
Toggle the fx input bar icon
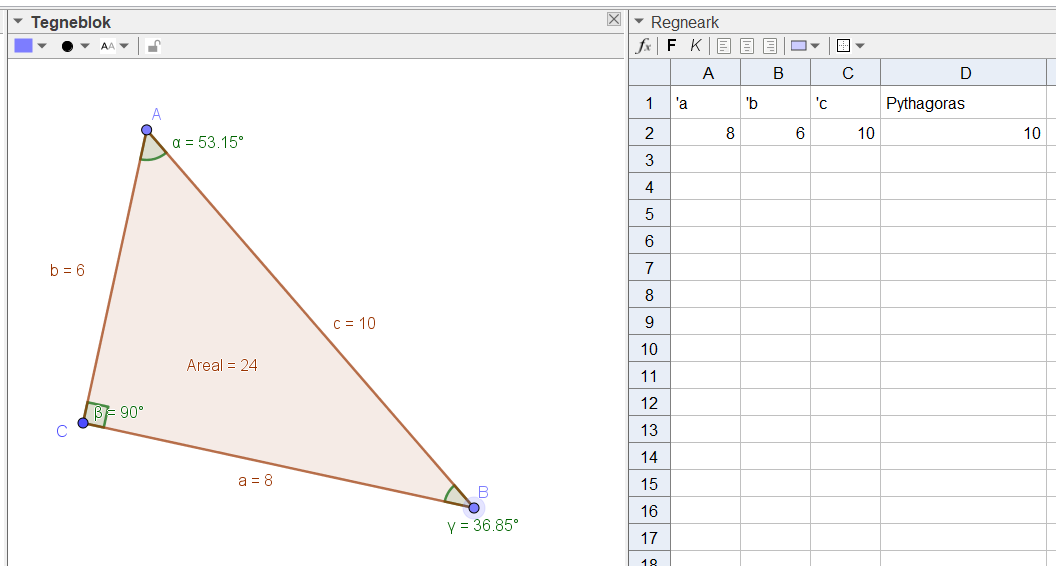coord(644,46)
